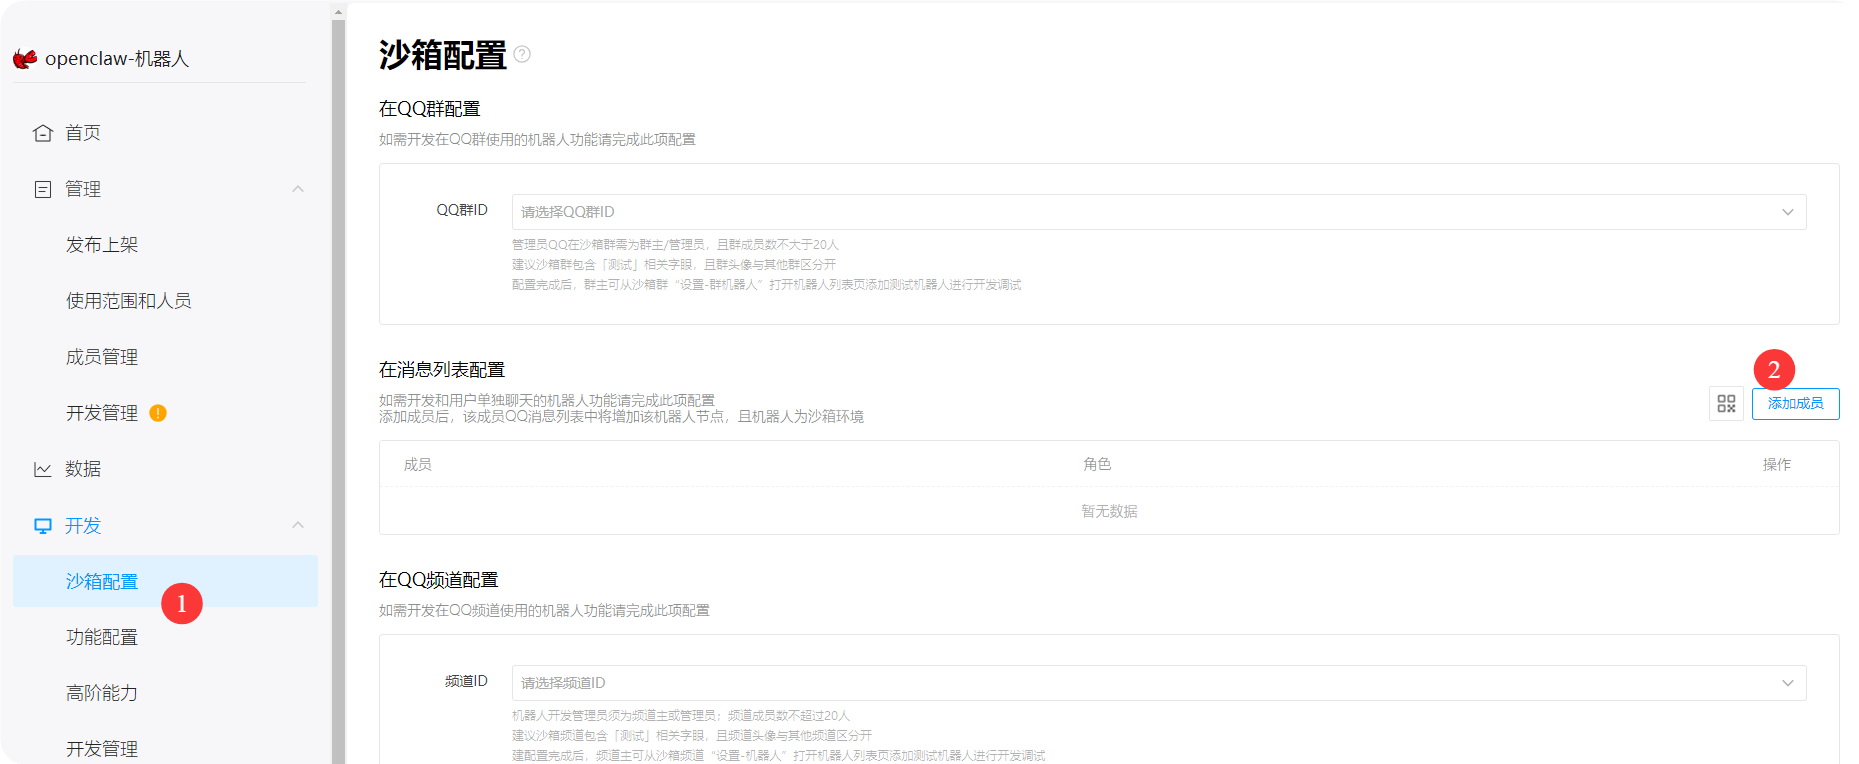The width and height of the screenshot is (1859, 764).
Task: Click the 在QQ群配置 heading
Action: (430, 109)
